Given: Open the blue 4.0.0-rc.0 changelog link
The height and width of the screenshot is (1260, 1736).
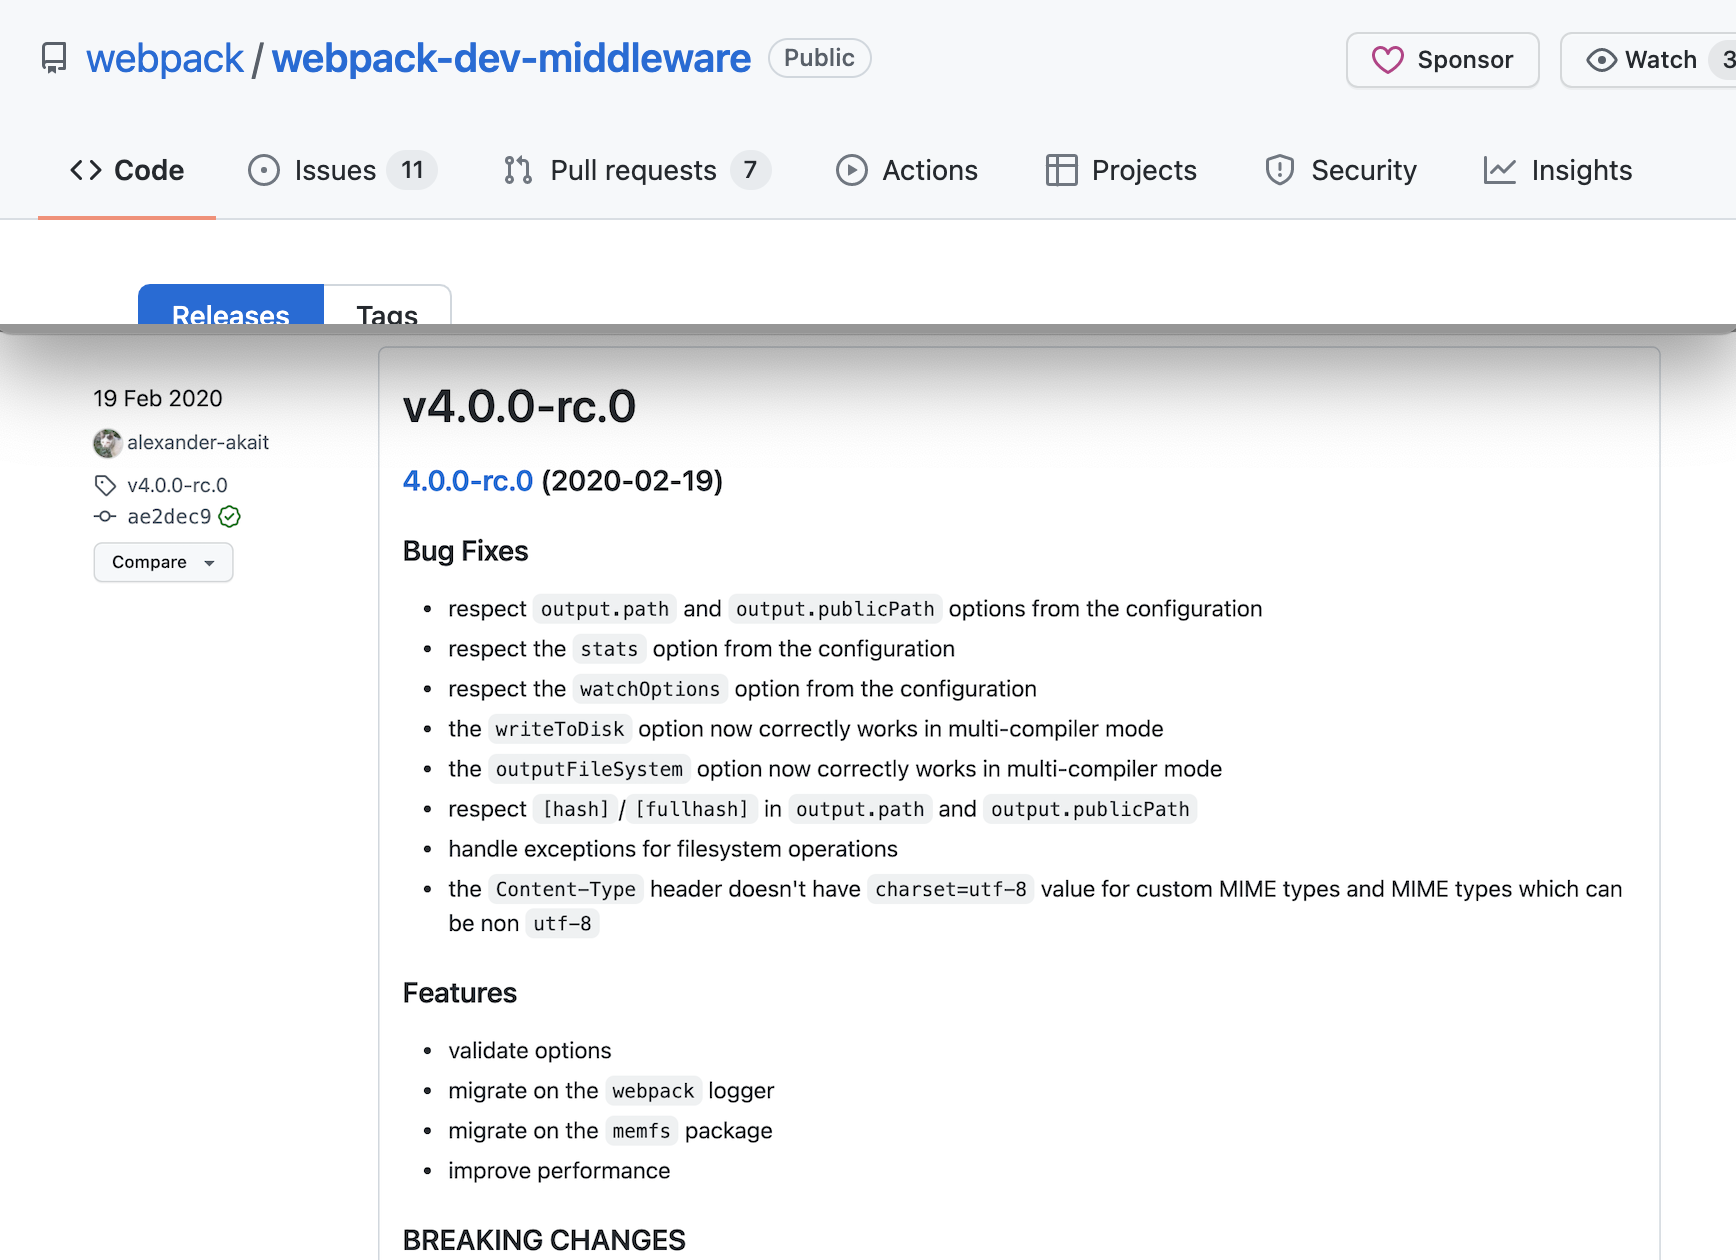Looking at the screenshot, I should coord(467,481).
